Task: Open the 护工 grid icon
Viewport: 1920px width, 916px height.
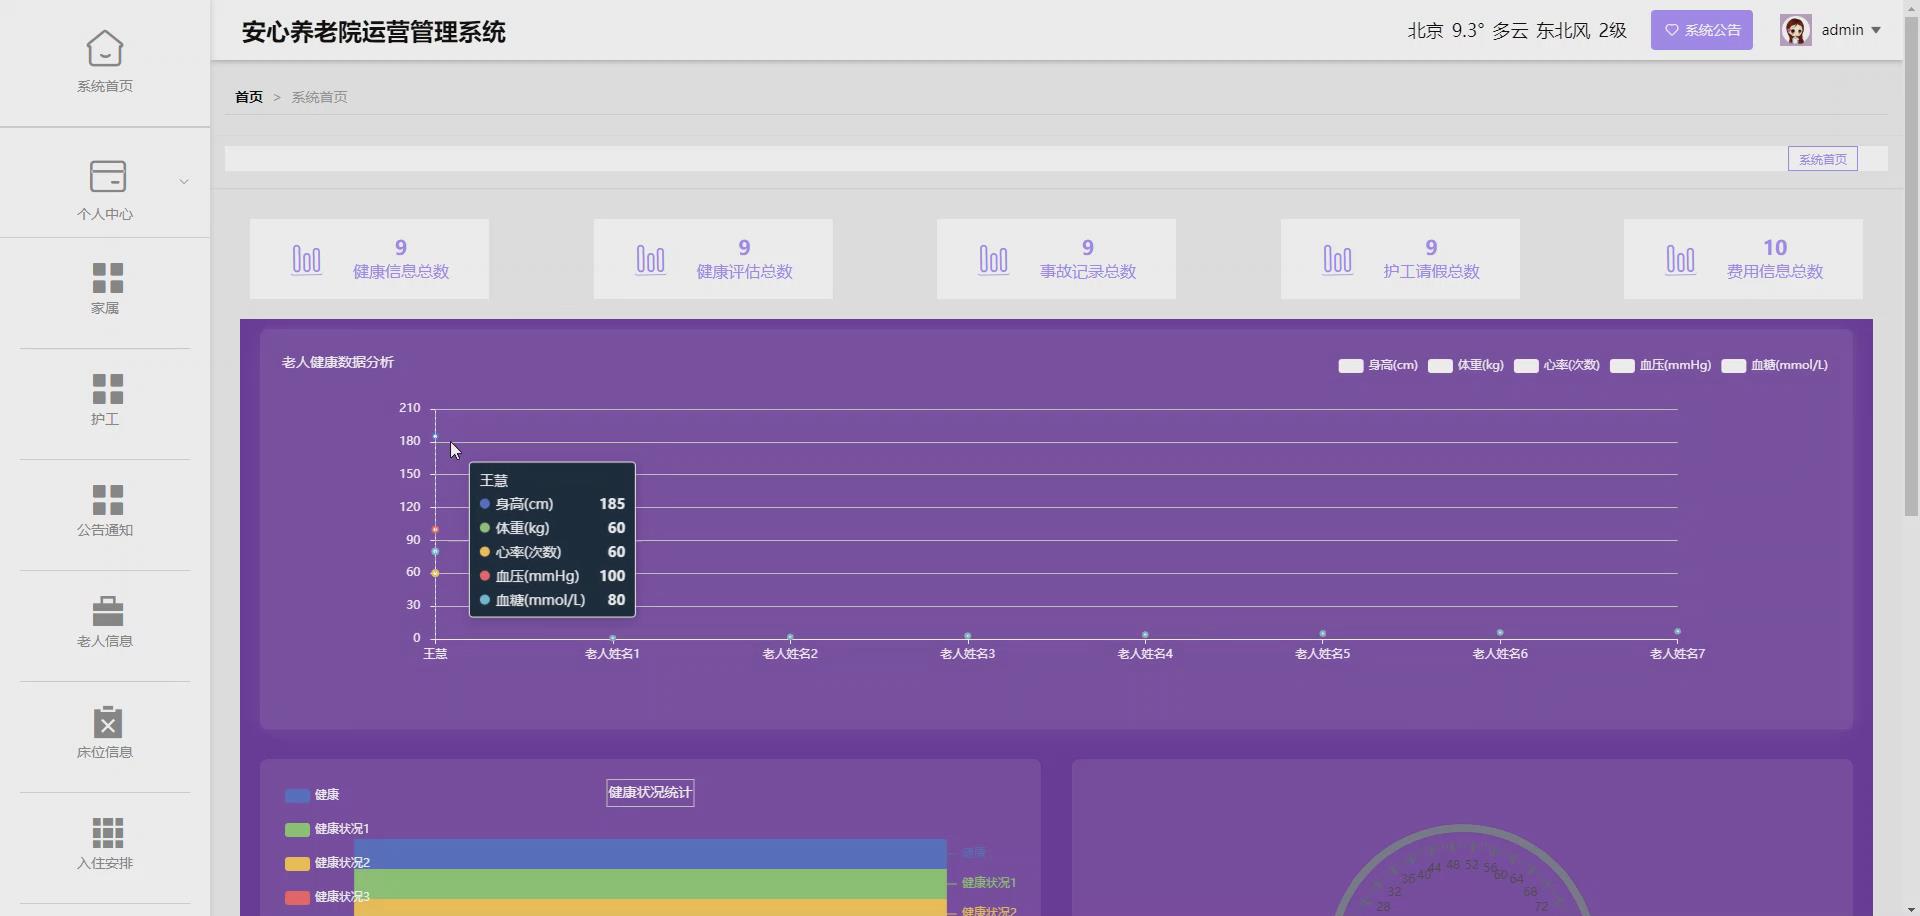Action: (x=107, y=389)
